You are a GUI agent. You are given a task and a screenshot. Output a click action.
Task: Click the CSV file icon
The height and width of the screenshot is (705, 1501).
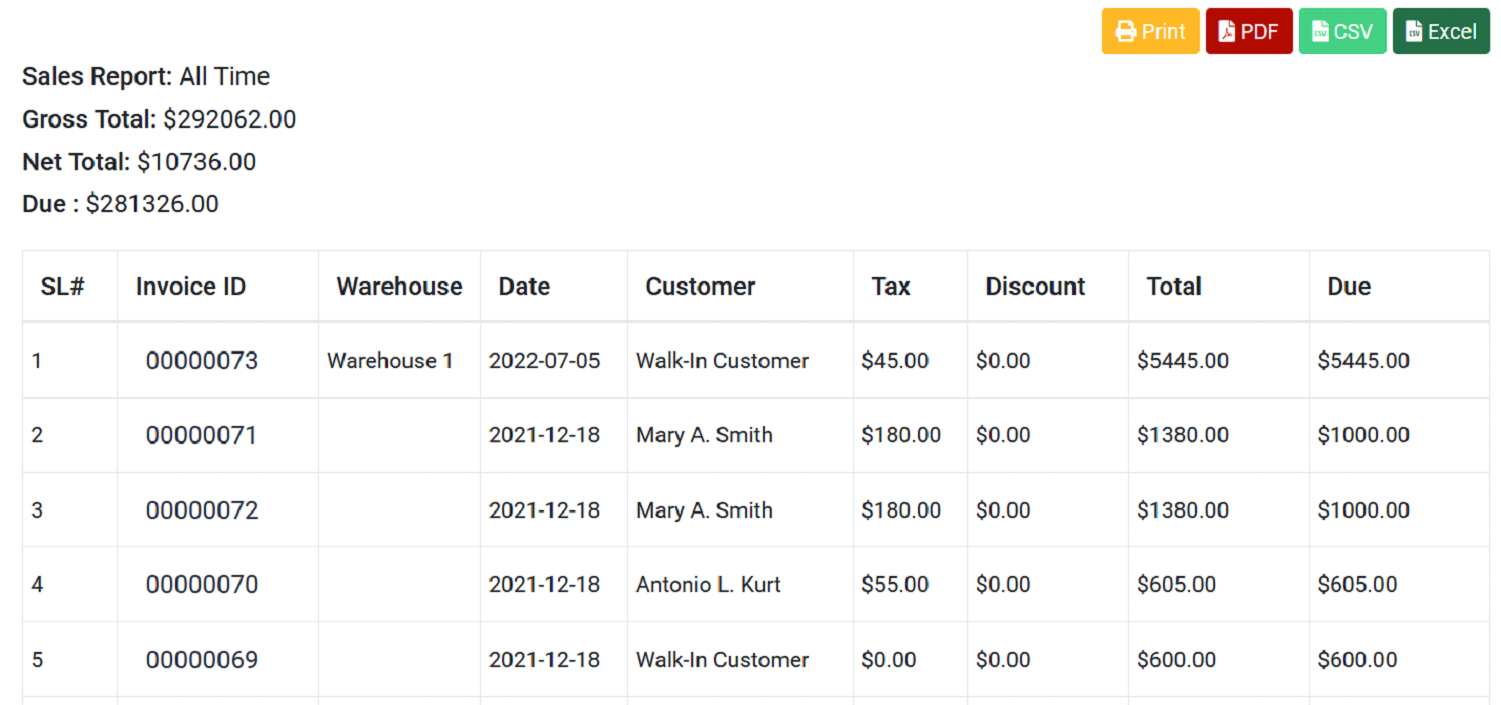(x=1320, y=32)
